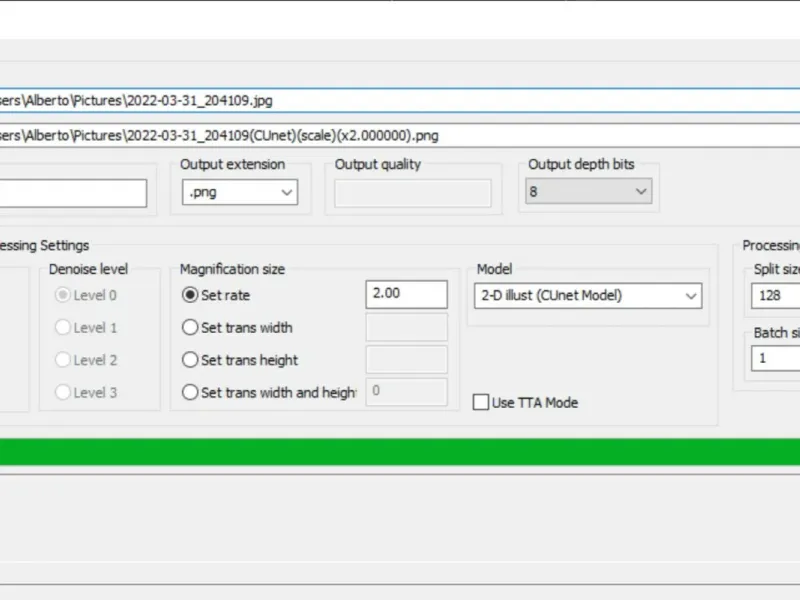Open the Output extension .png dropdown
The image size is (800, 600).
point(240,192)
